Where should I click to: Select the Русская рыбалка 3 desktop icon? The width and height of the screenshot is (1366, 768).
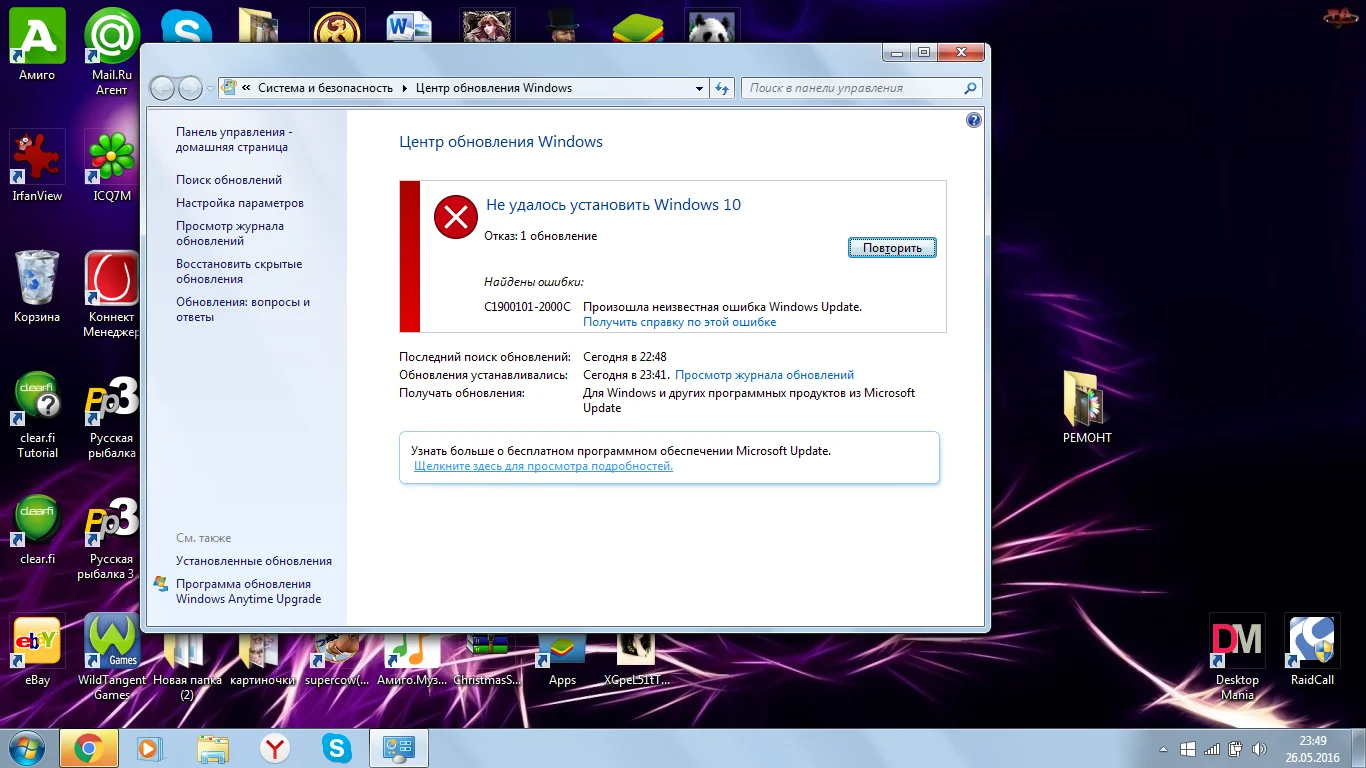(112, 538)
